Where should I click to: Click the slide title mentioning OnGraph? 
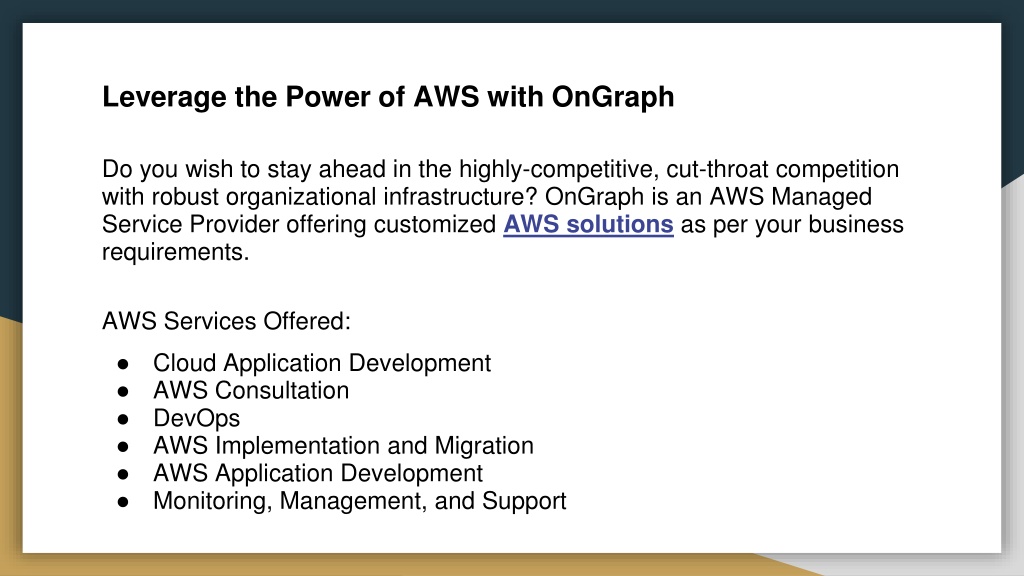point(388,97)
